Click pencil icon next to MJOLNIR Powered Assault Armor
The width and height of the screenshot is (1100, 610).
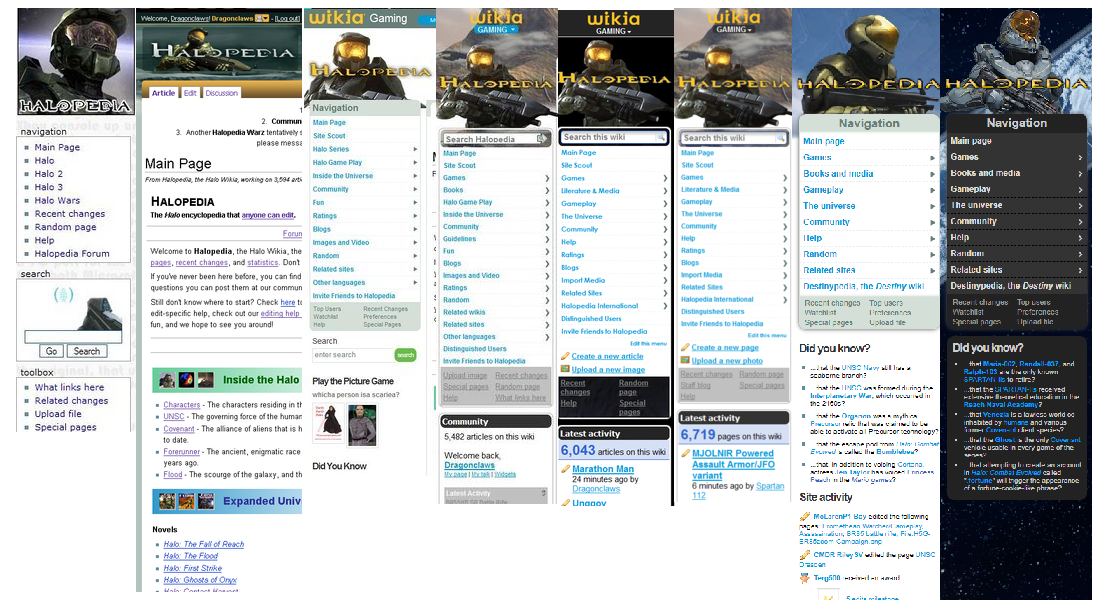[685, 453]
